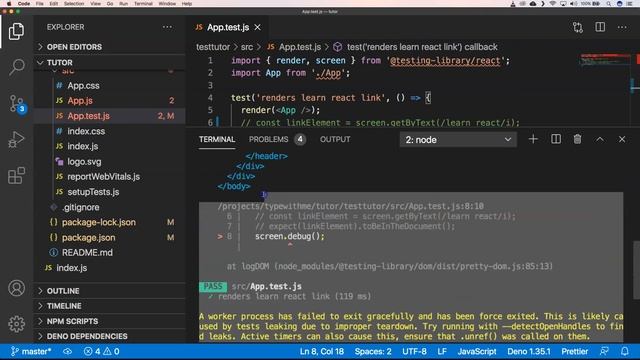This screenshot has height=360, width=640.
Task: Switch to the OUTPUT panel tab
Action: (335, 140)
